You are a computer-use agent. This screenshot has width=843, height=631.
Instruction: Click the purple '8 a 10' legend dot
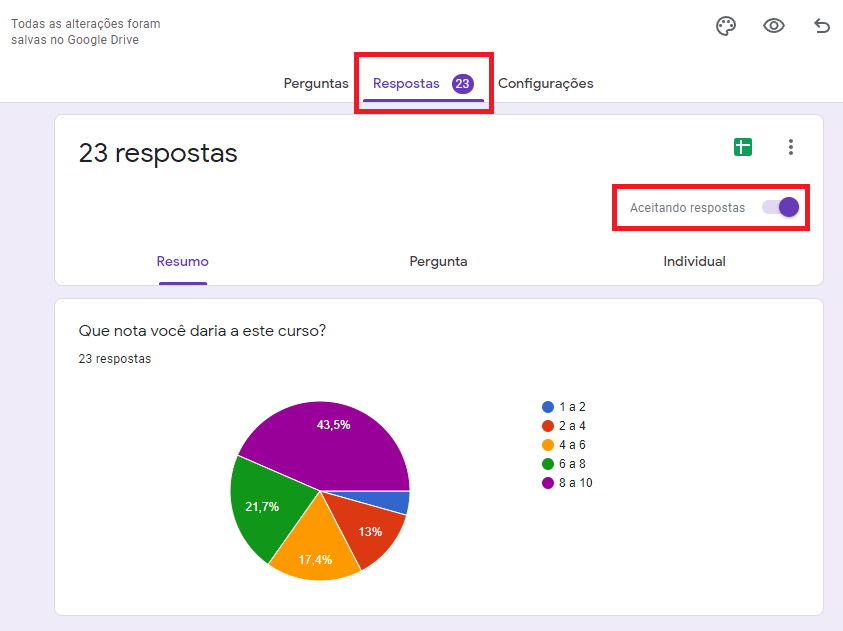coord(548,483)
